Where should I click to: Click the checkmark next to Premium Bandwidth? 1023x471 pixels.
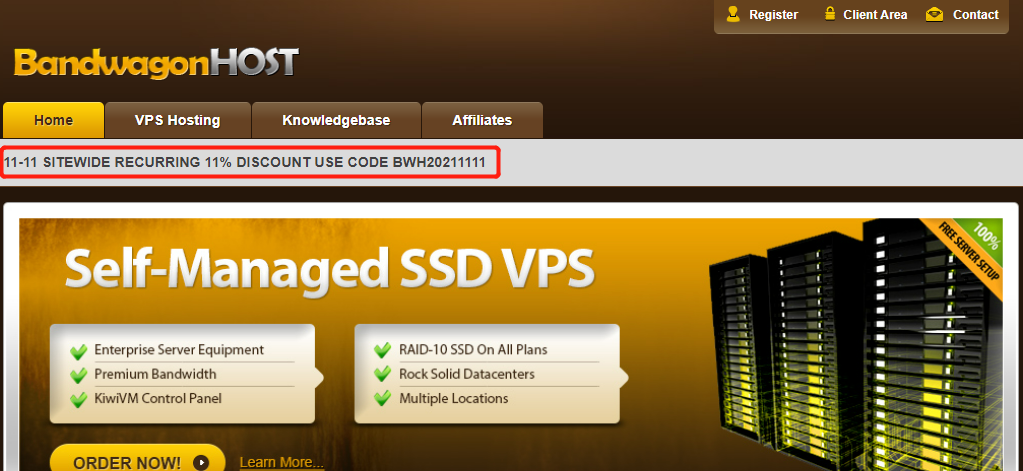(78, 375)
